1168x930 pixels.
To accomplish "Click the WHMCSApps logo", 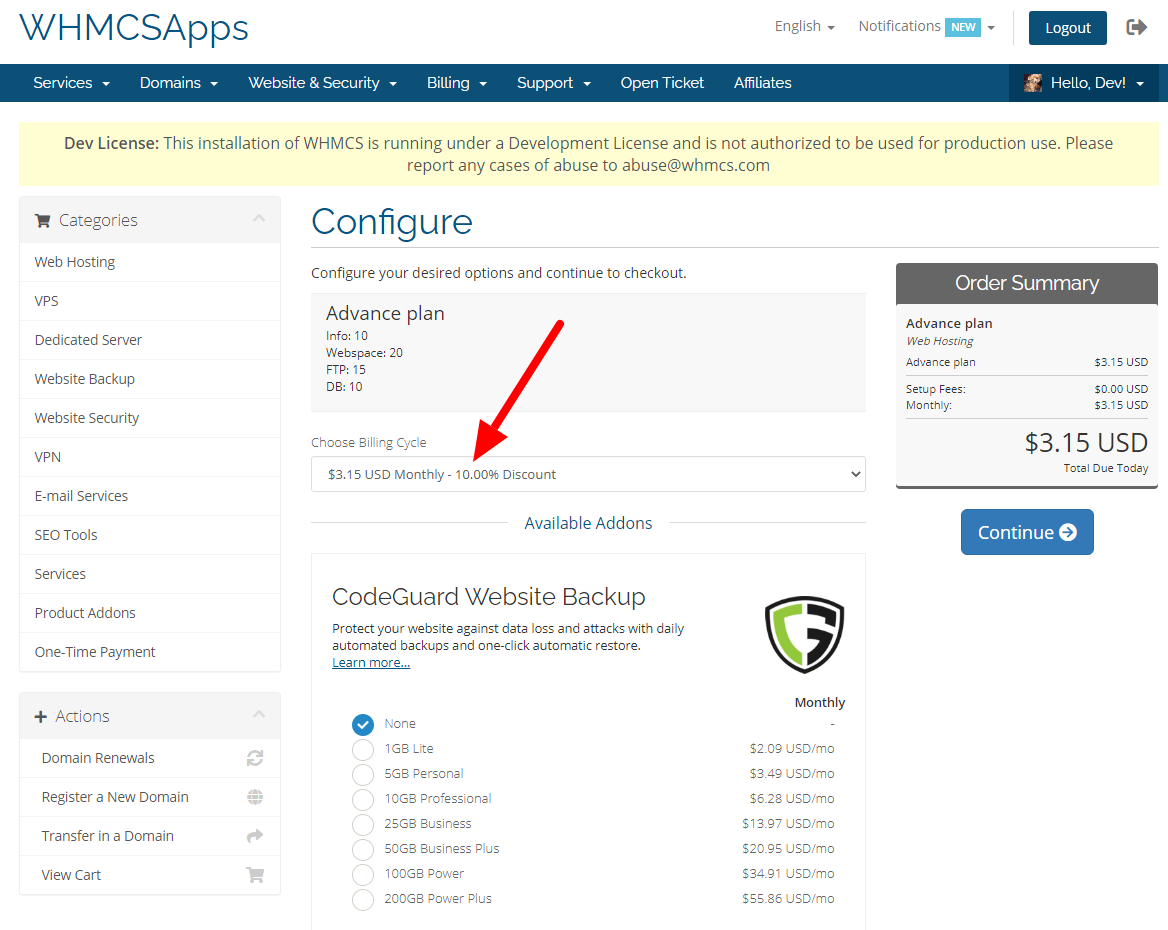I will pos(133,28).
